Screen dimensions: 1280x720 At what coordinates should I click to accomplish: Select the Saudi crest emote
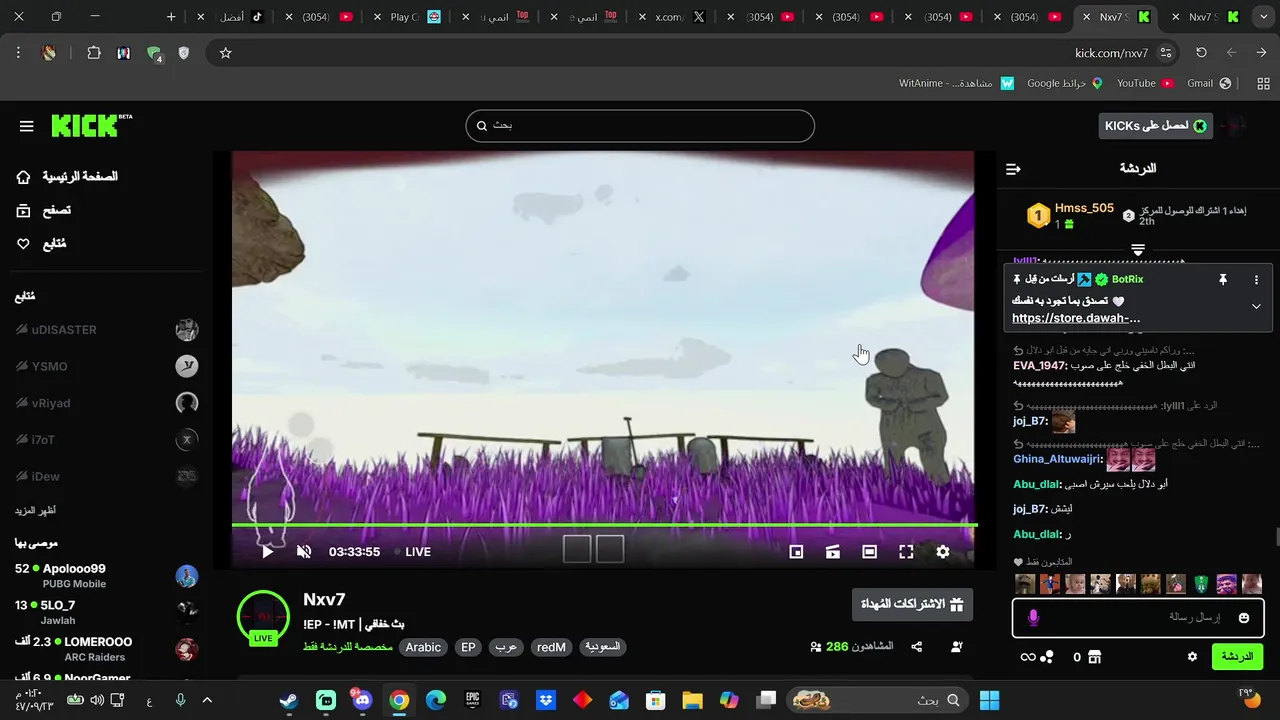1201,584
